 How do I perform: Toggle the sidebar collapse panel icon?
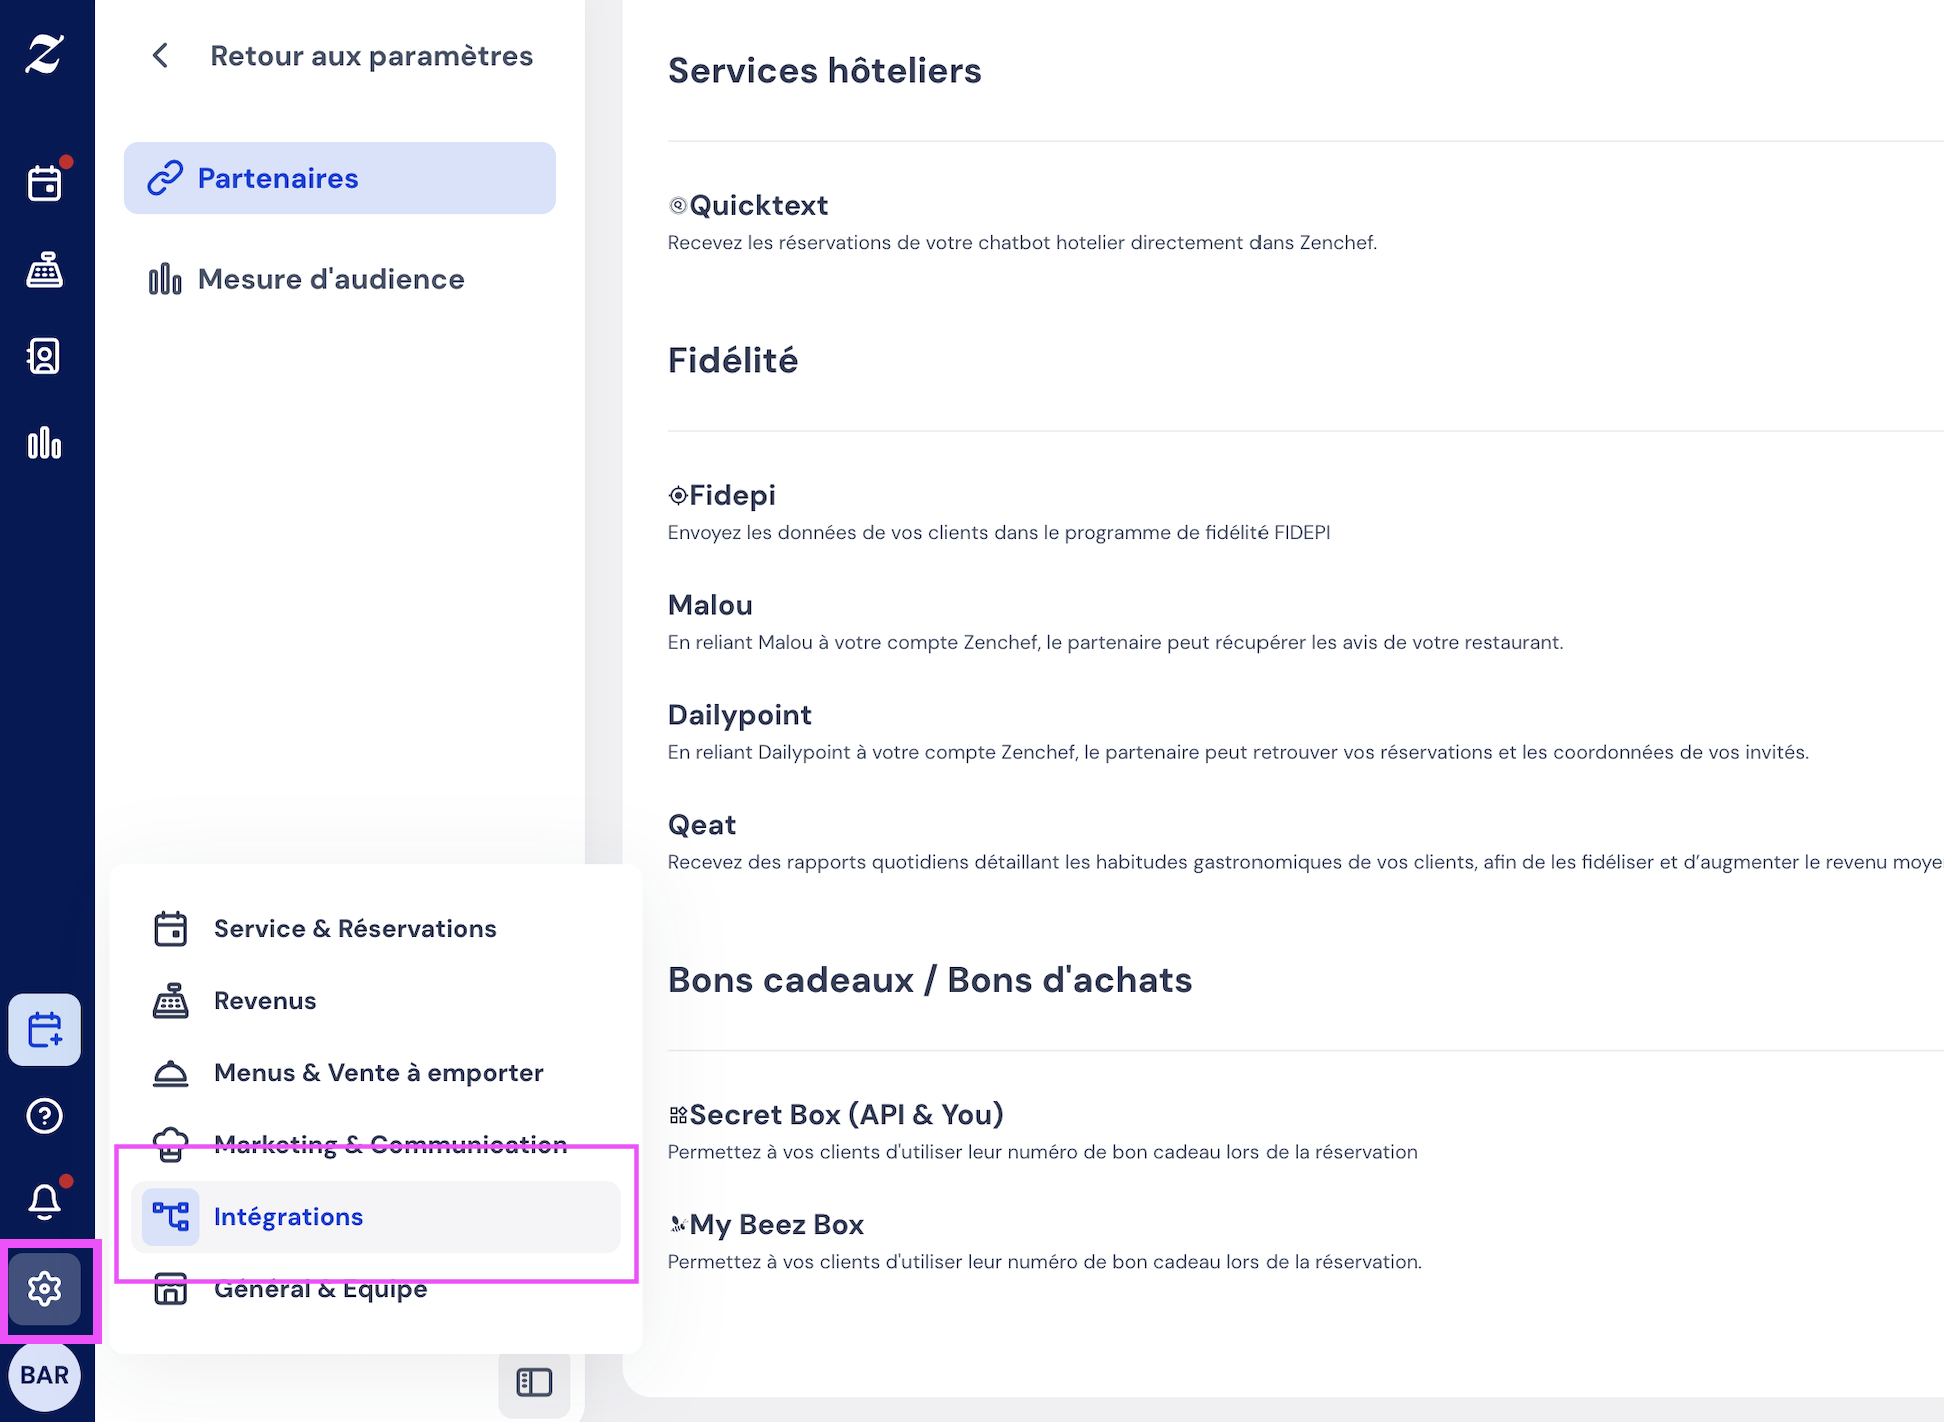pyautogui.click(x=534, y=1382)
